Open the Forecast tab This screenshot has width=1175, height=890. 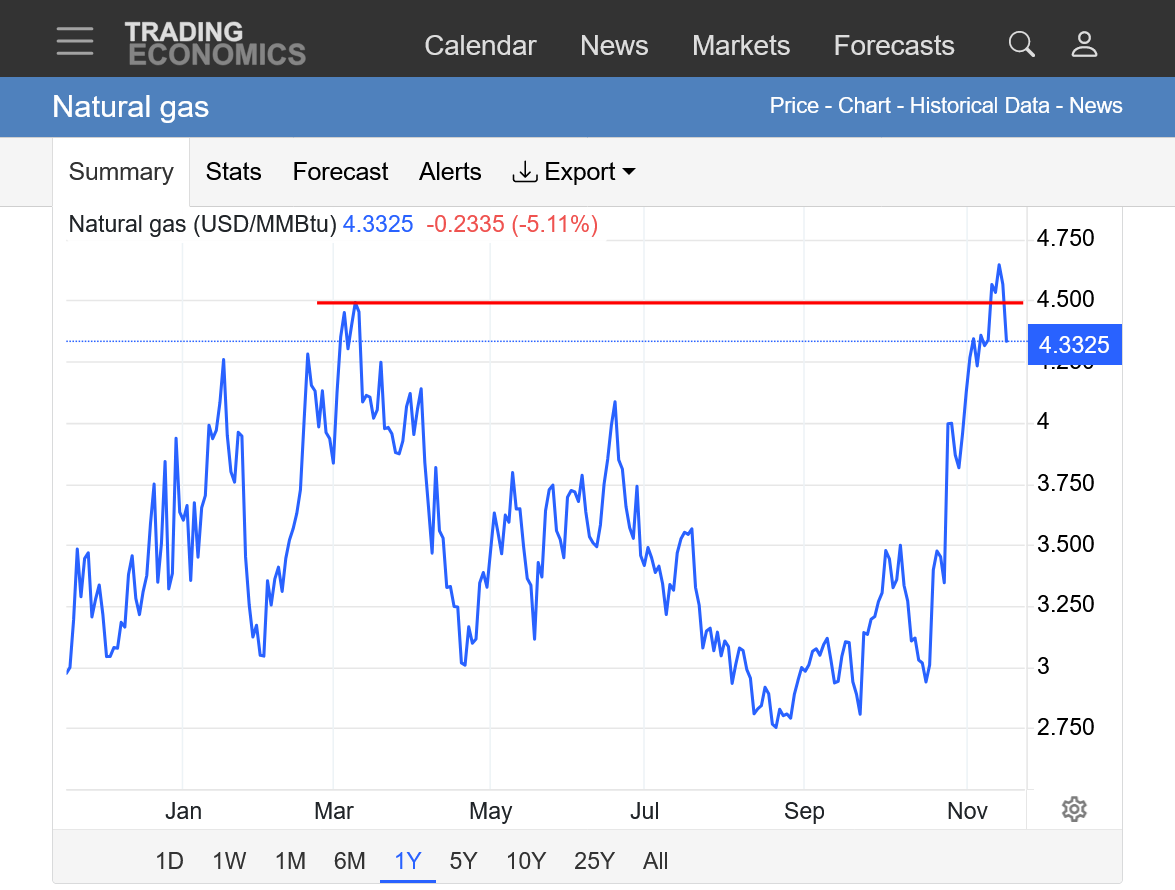[340, 172]
